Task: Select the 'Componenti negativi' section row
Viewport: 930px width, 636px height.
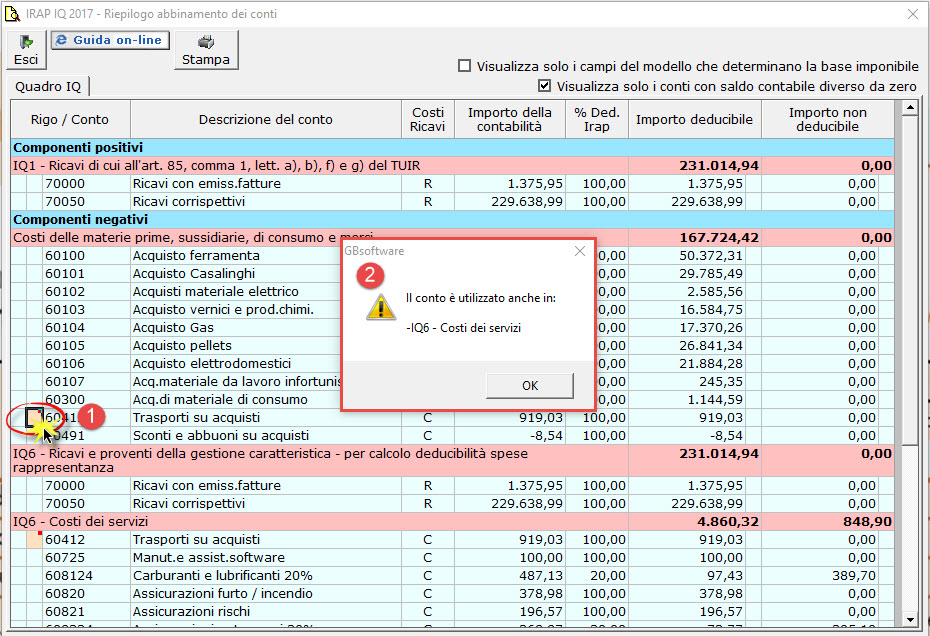Action: [x=453, y=220]
